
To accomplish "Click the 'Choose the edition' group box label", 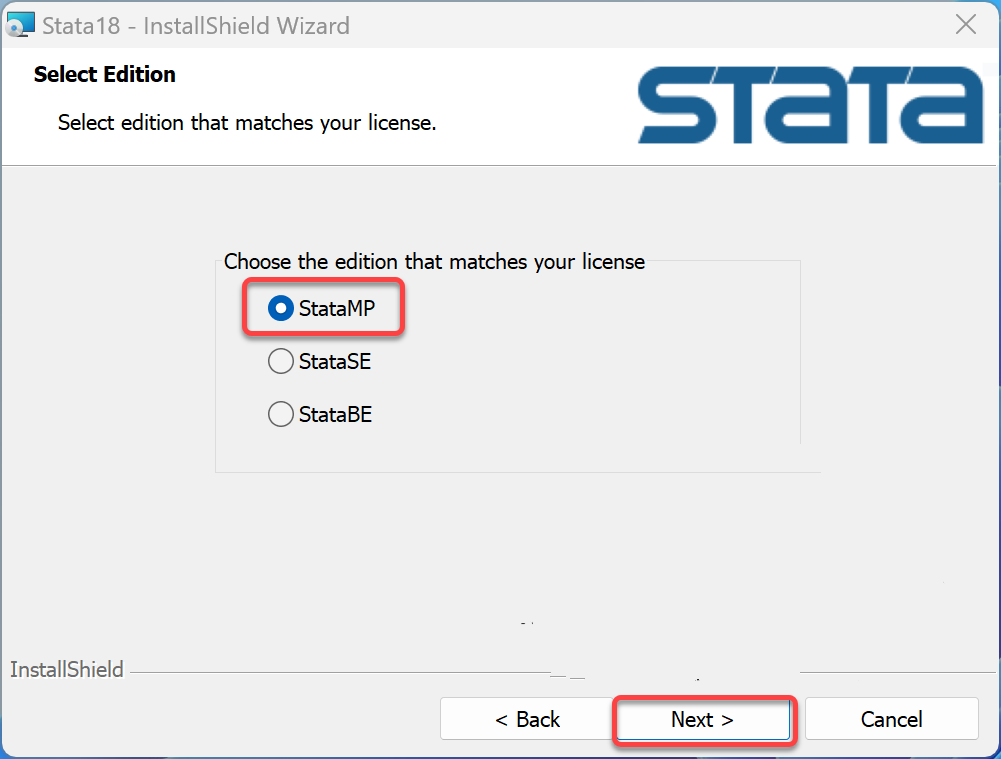I will pos(434,262).
